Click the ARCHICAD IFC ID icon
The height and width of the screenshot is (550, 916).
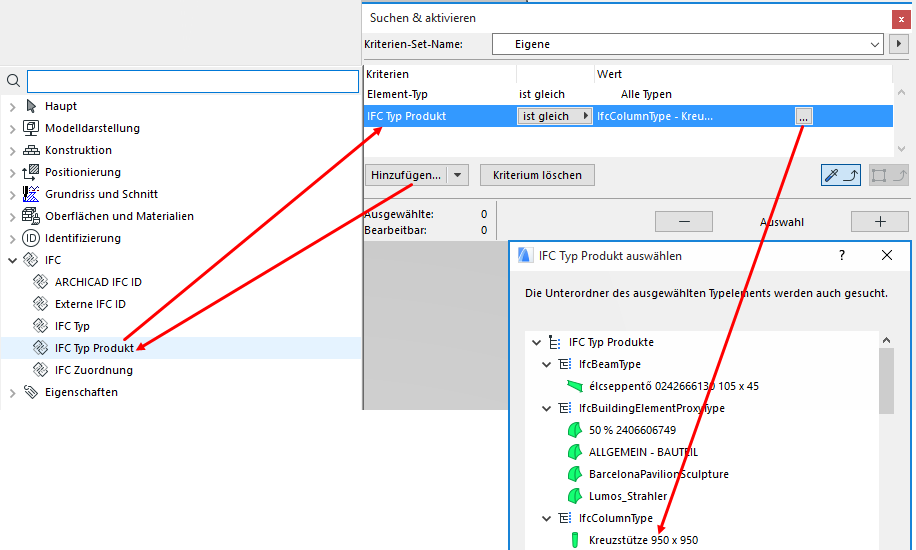pos(40,282)
